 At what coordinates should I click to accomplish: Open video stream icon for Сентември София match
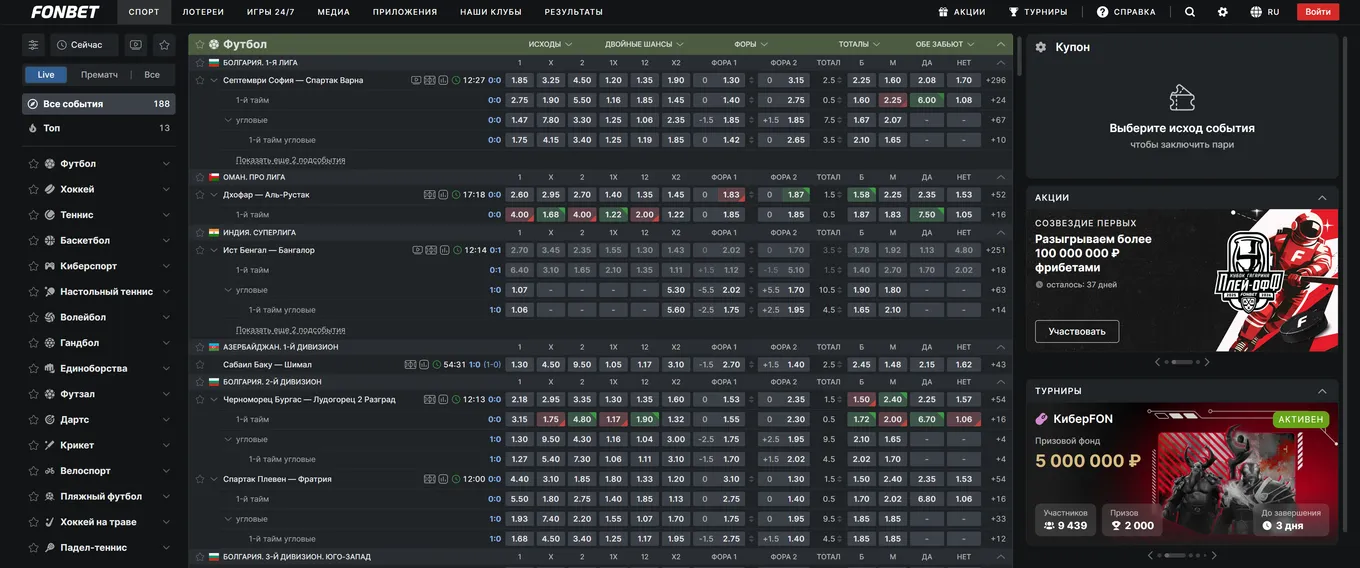click(416, 80)
